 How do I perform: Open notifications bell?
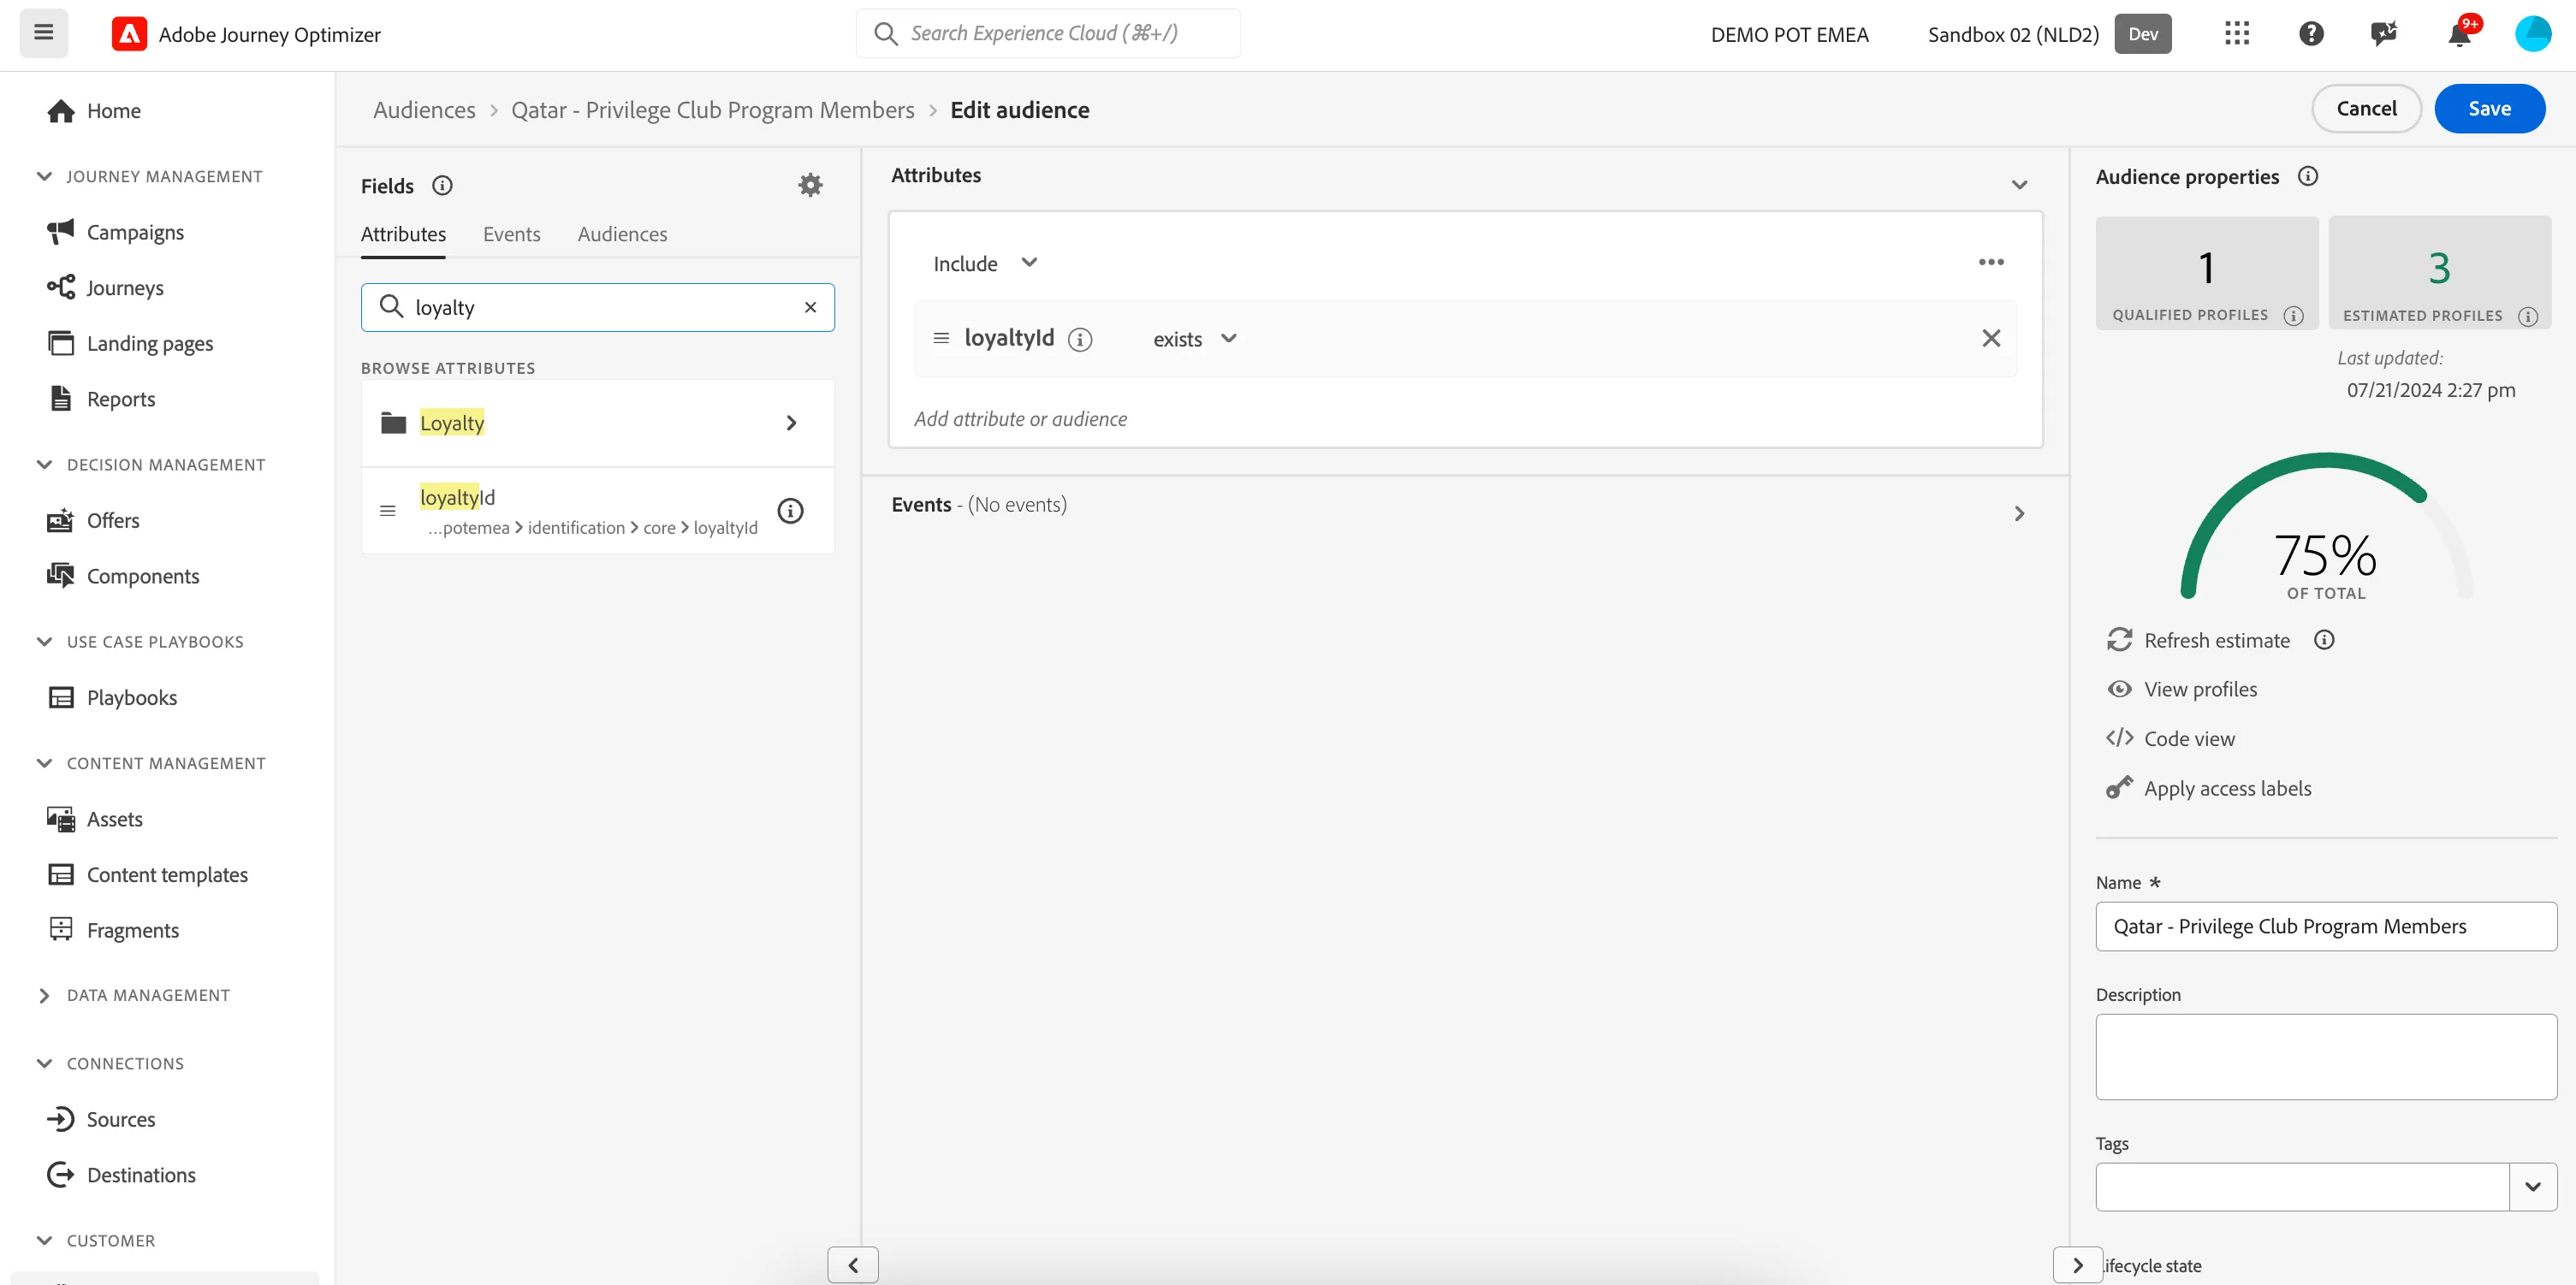pos(2460,34)
